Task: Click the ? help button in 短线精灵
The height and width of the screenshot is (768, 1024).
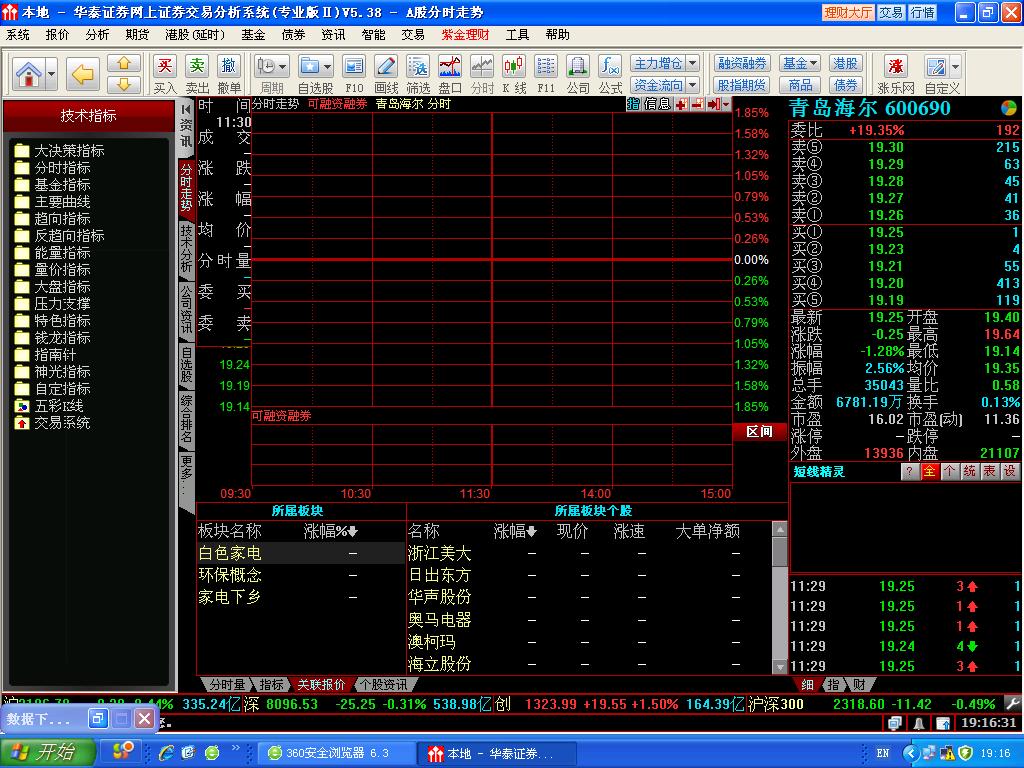Action: pos(909,472)
